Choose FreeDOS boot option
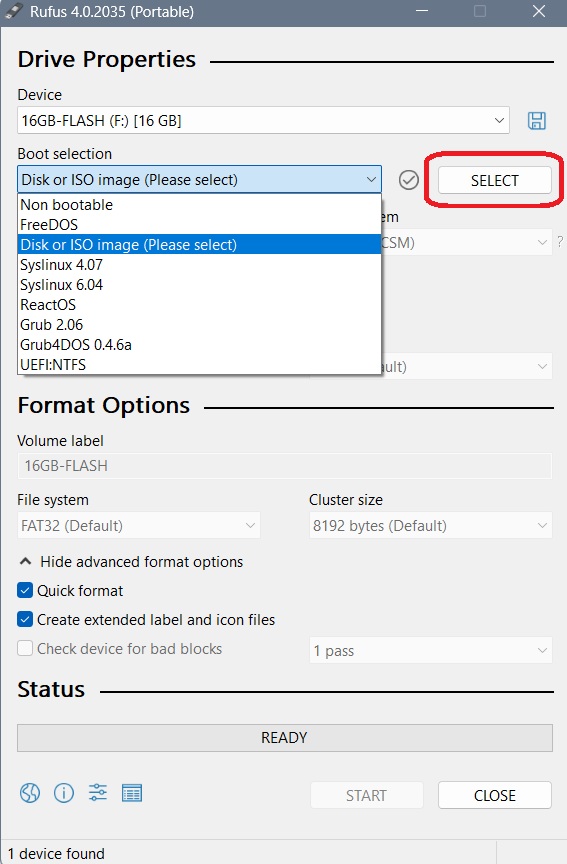This screenshot has height=864, width=567. [x=199, y=225]
